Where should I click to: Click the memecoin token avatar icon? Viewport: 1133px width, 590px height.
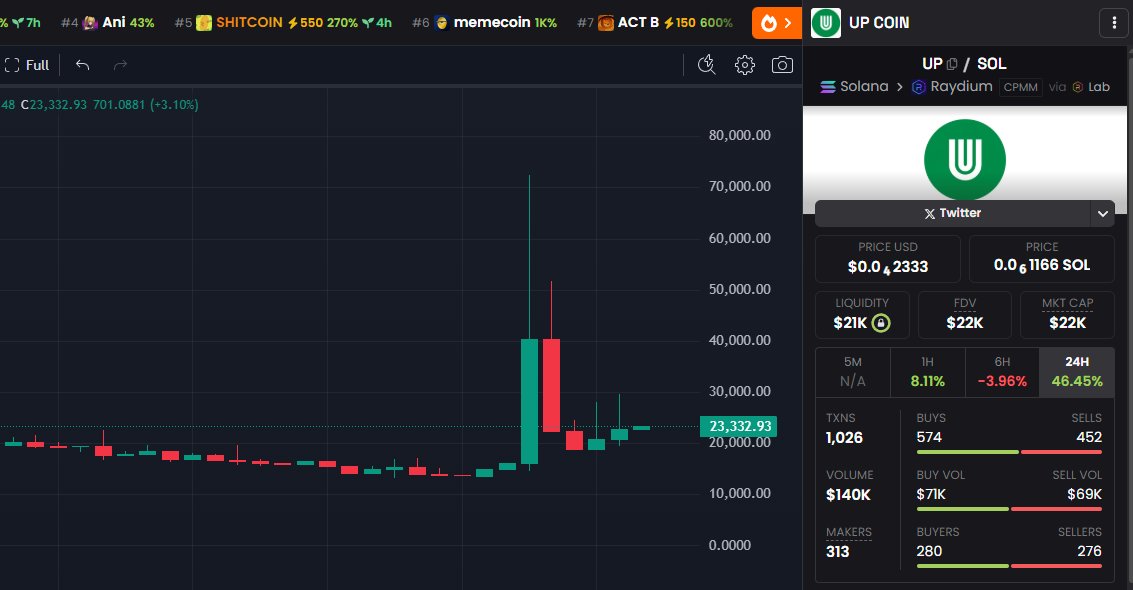click(x=441, y=23)
